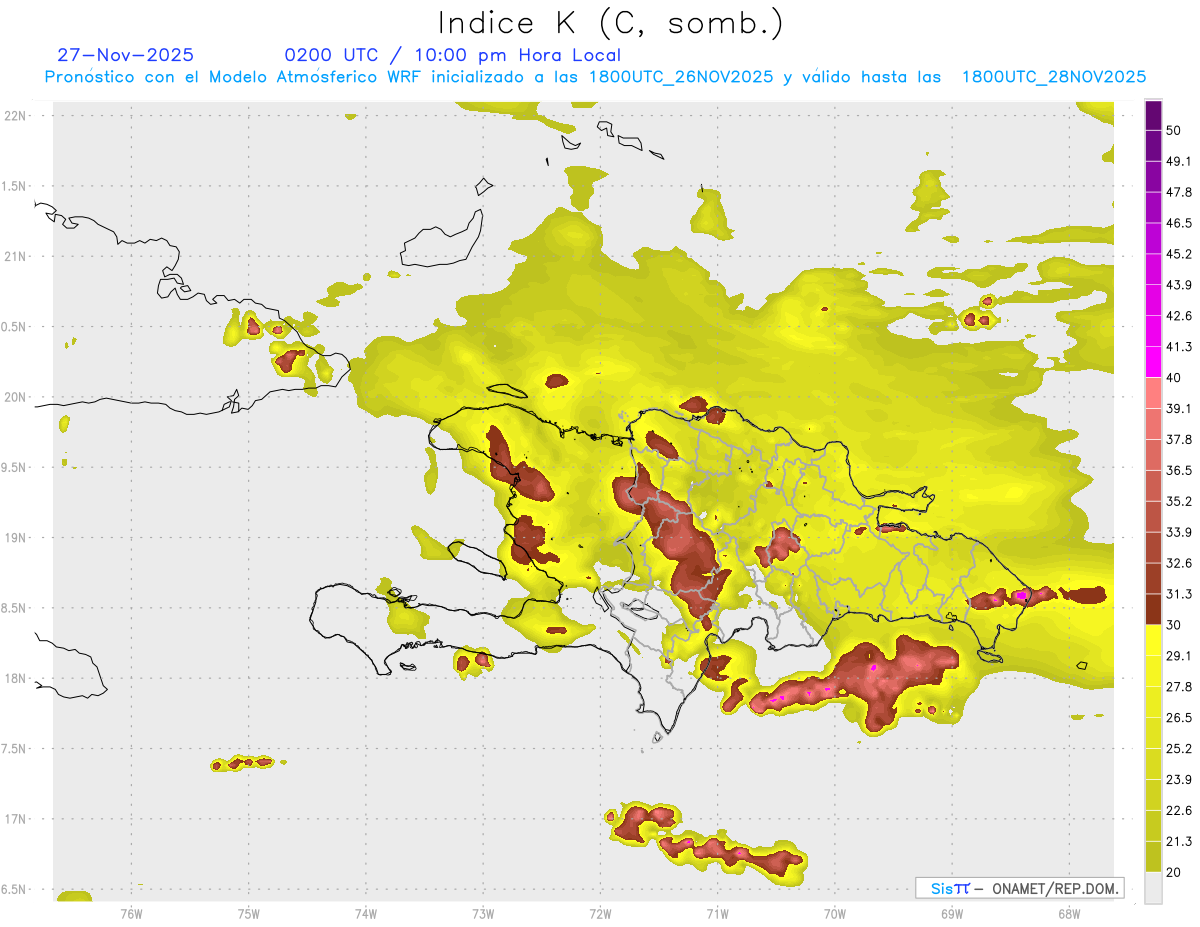Click the bright magenta colorbar segment above 40
The width and height of the screenshot is (1200, 927).
tap(1154, 361)
